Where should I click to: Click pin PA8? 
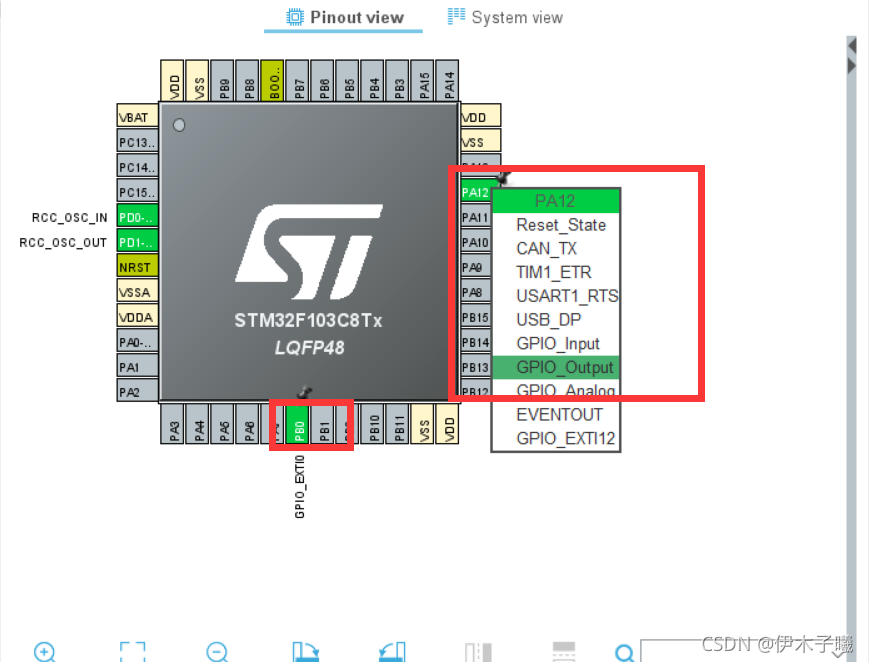pos(476,292)
